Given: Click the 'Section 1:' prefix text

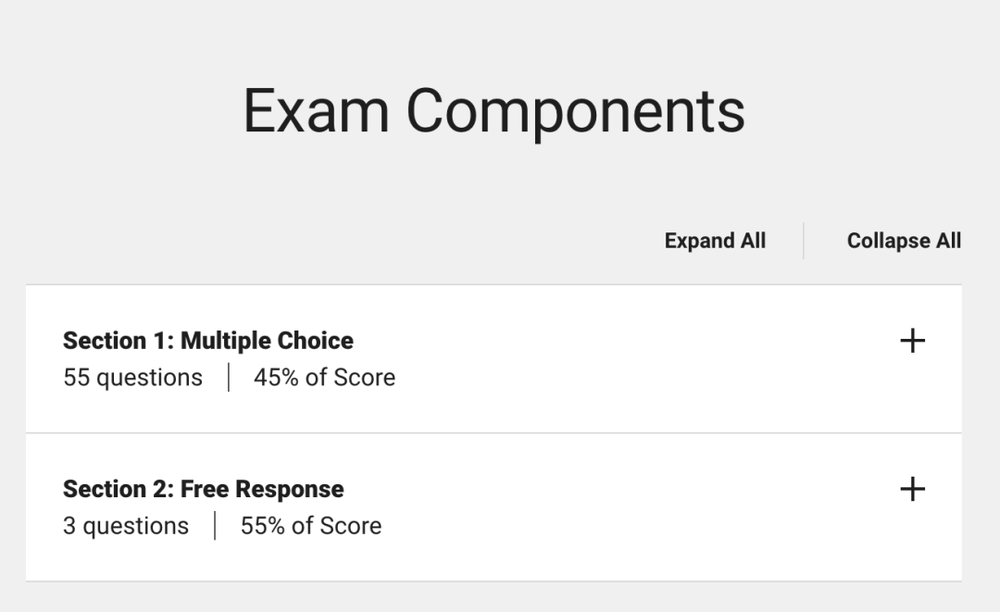Looking at the screenshot, I should tap(118, 341).
